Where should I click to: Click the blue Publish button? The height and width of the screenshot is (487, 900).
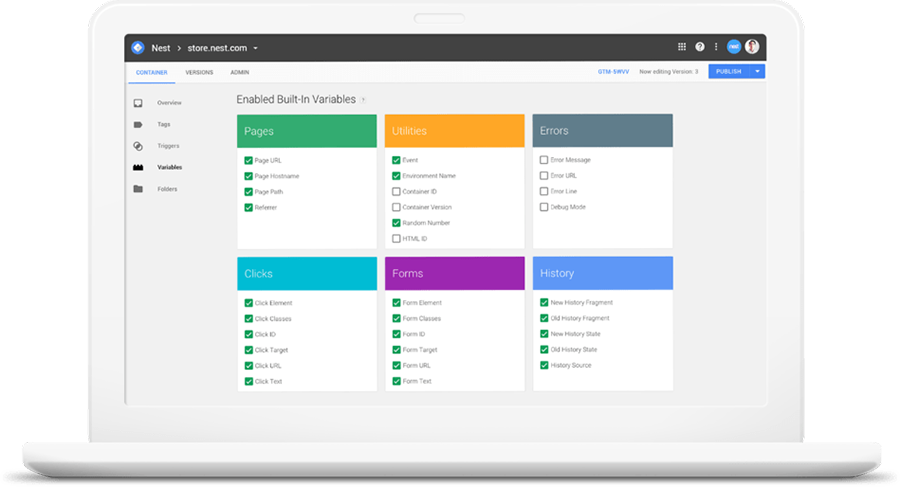pos(729,71)
